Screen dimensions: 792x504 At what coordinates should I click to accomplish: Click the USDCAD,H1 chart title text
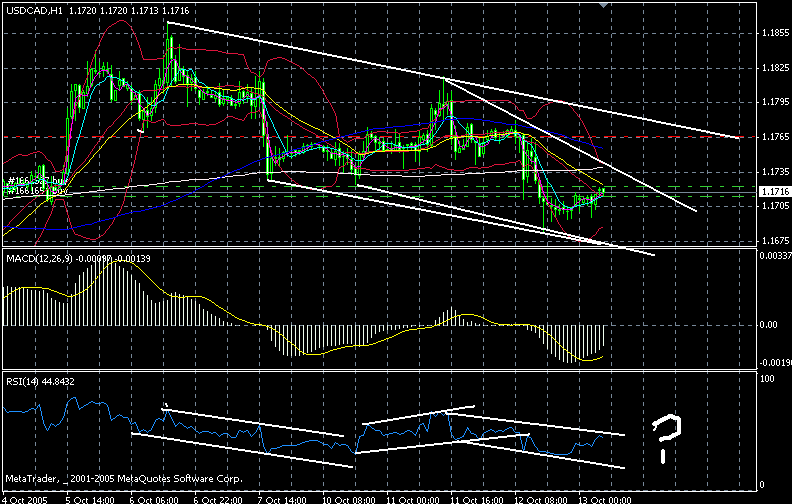tap(34, 11)
